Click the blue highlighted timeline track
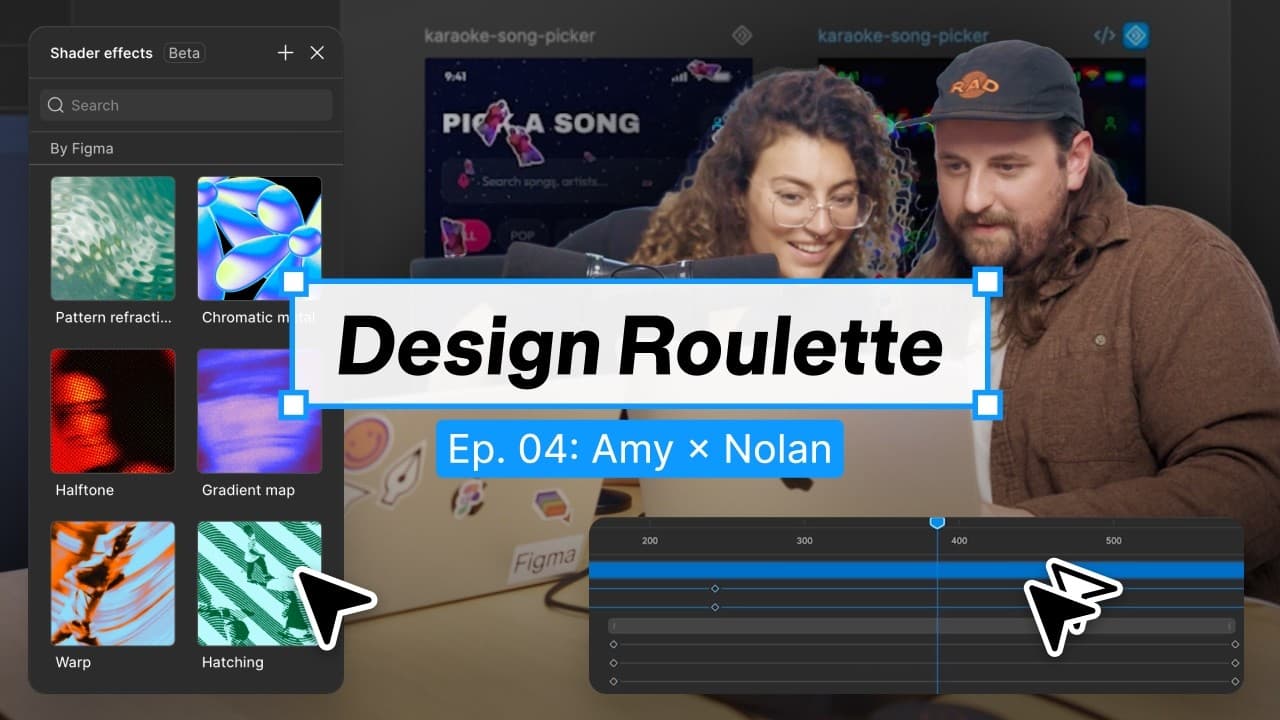The height and width of the screenshot is (720, 1280). coord(916,571)
